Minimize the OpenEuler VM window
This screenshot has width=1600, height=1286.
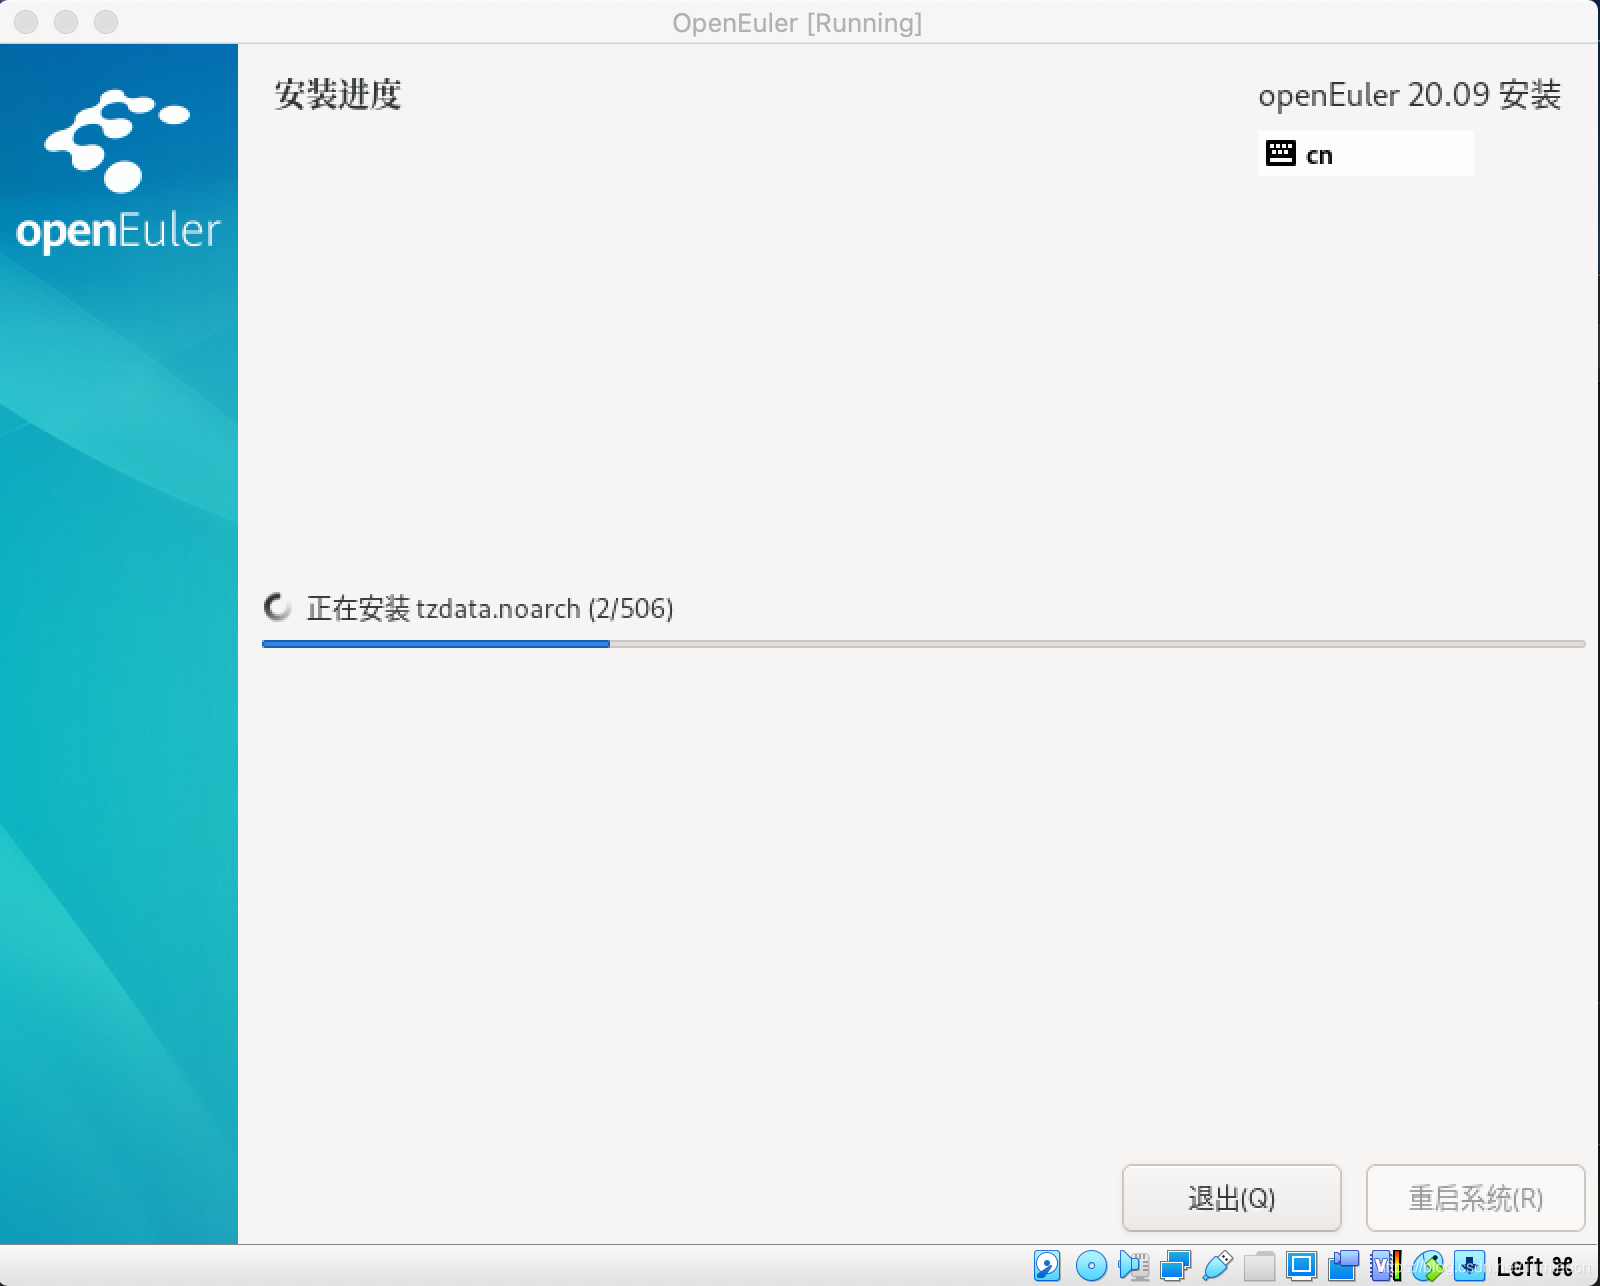click(66, 21)
